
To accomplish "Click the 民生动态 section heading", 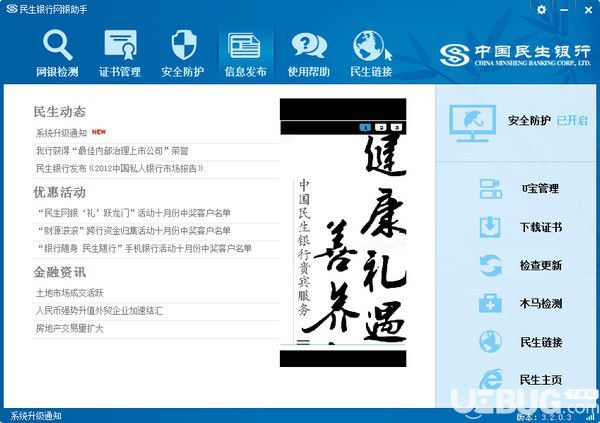I will [x=59, y=111].
